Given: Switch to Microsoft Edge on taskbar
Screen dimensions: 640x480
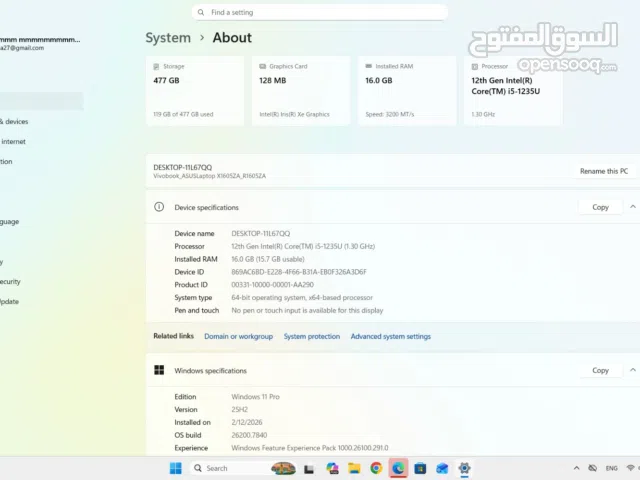Looking at the screenshot, I should [x=398, y=468].
